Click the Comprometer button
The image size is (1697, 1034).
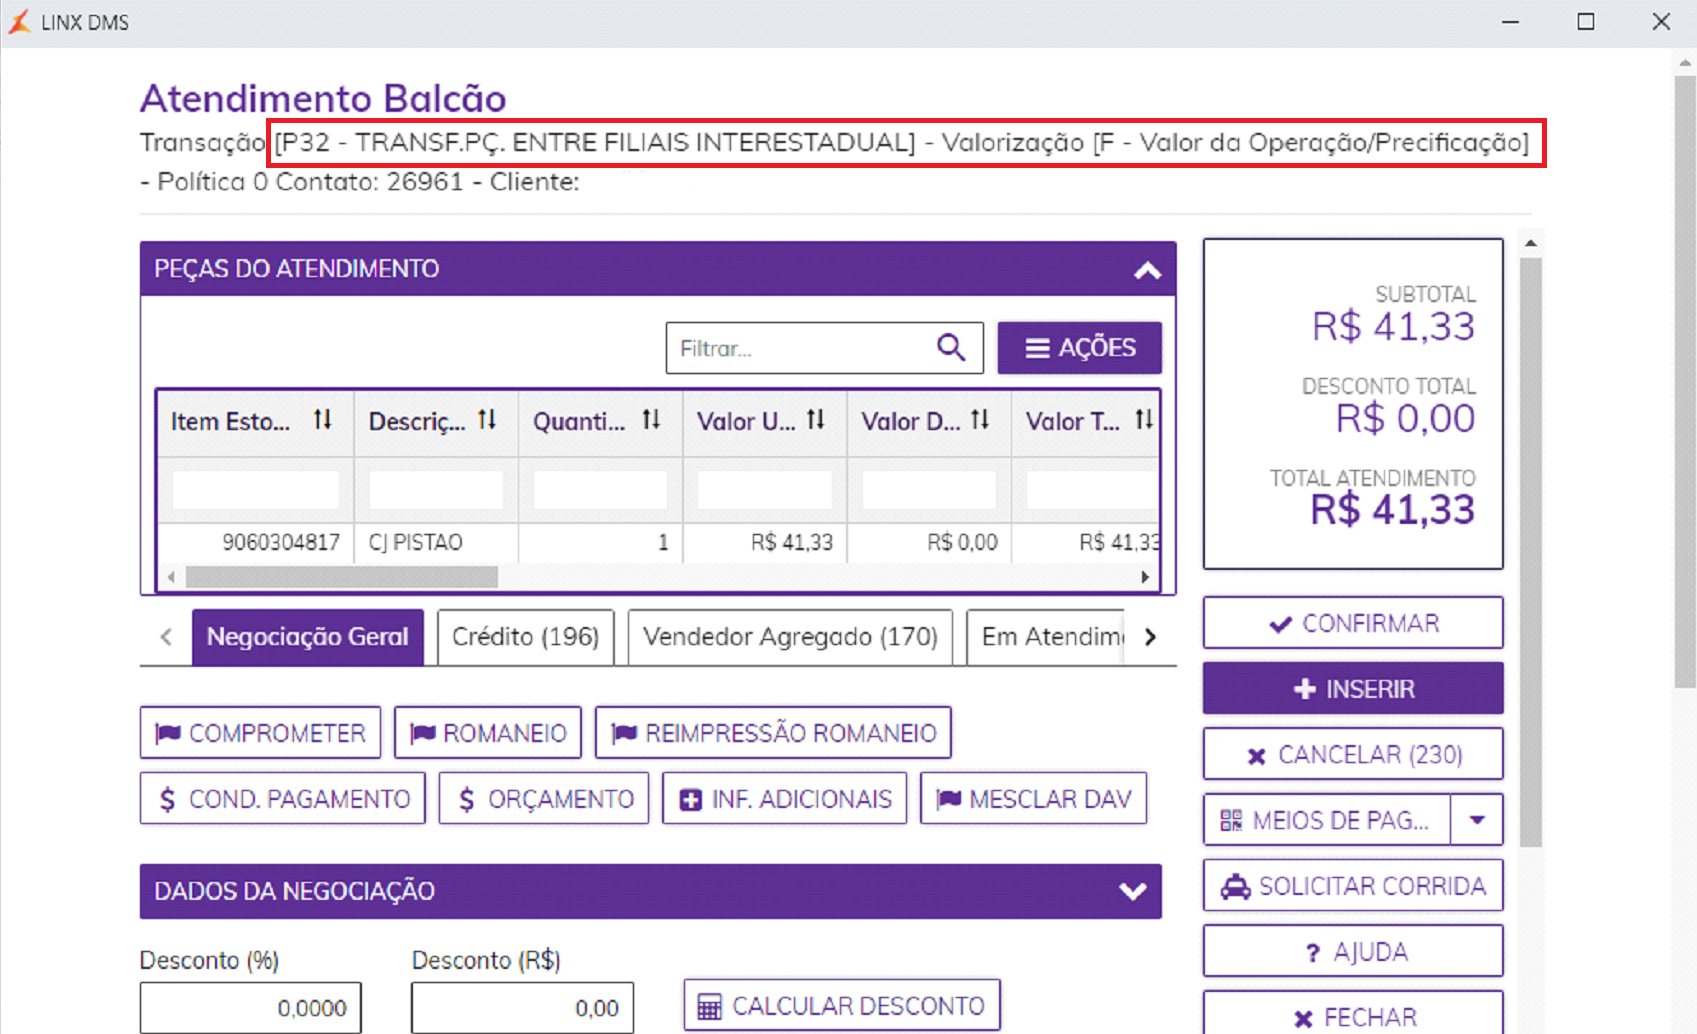click(x=260, y=733)
